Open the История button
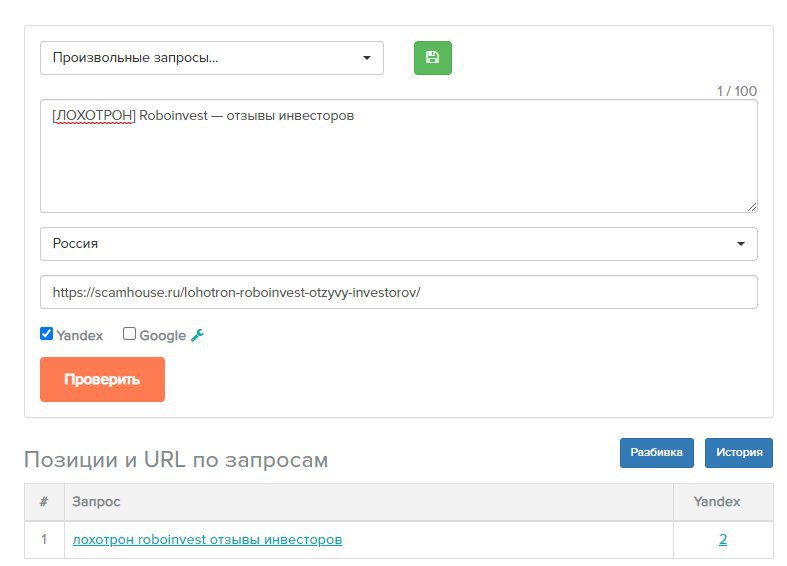Image resolution: width=787 pixels, height=566 pixels. pos(739,453)
